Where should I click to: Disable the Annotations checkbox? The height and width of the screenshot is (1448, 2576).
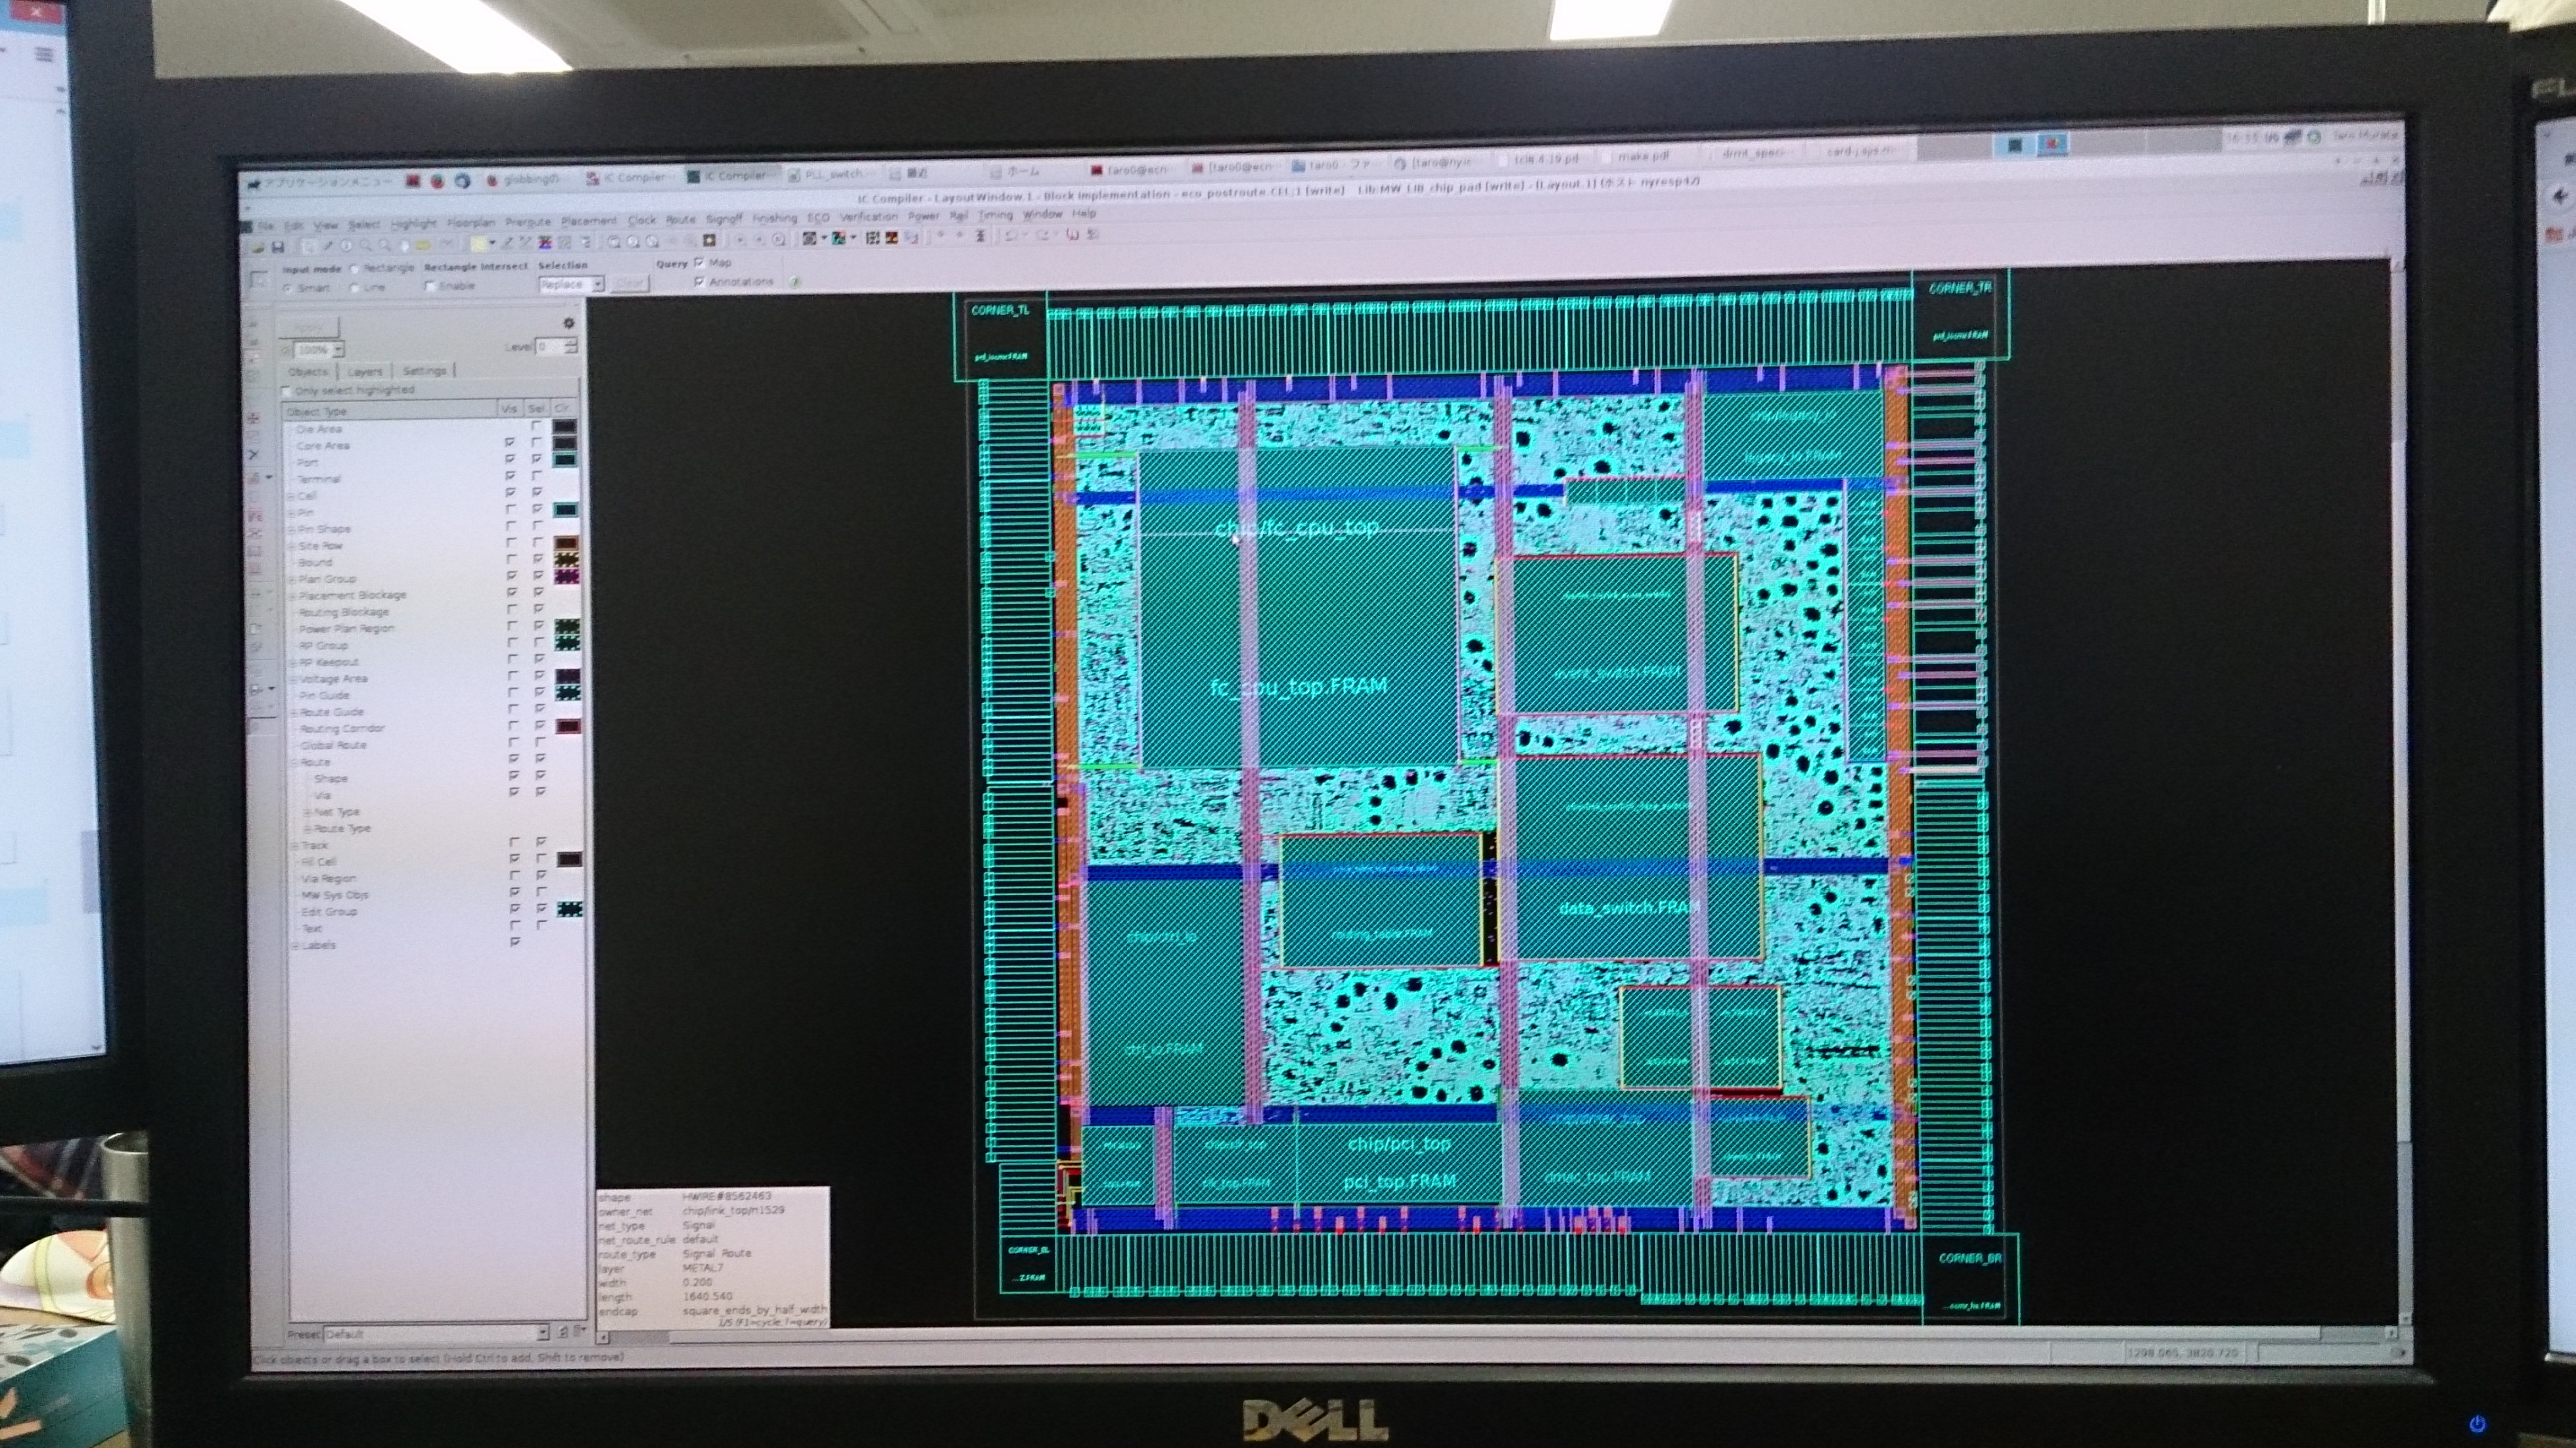tap(699, 282)
